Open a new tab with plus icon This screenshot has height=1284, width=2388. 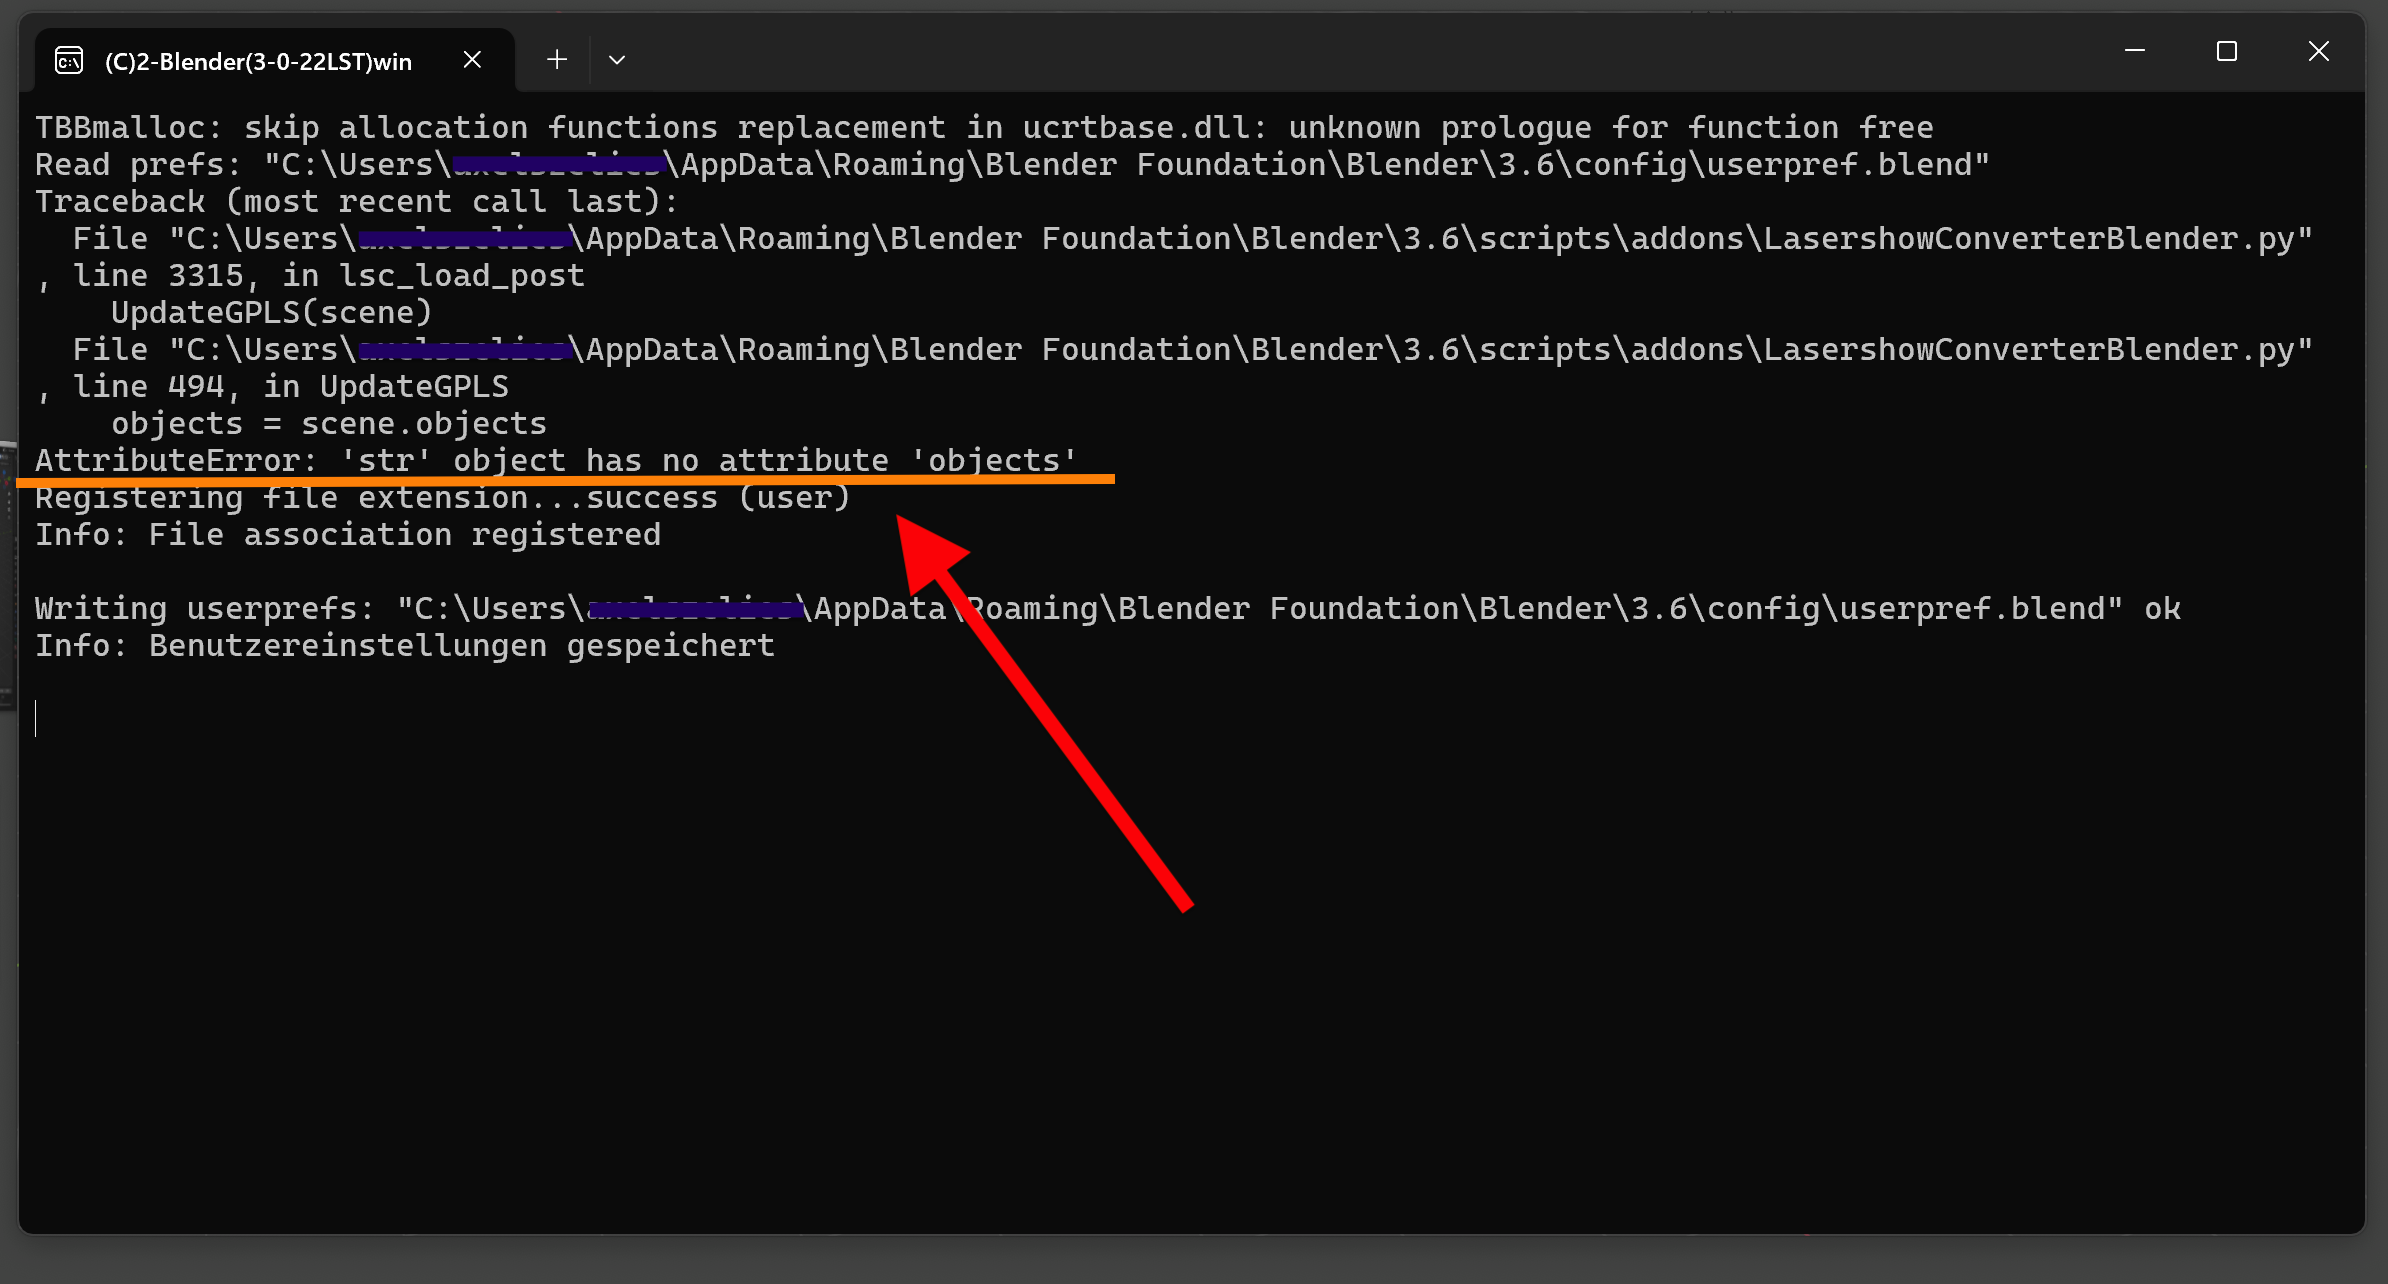(557, 60)
